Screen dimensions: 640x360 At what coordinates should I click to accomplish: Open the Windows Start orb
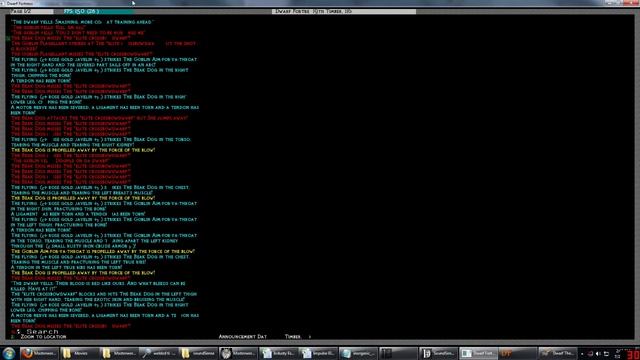8,353
